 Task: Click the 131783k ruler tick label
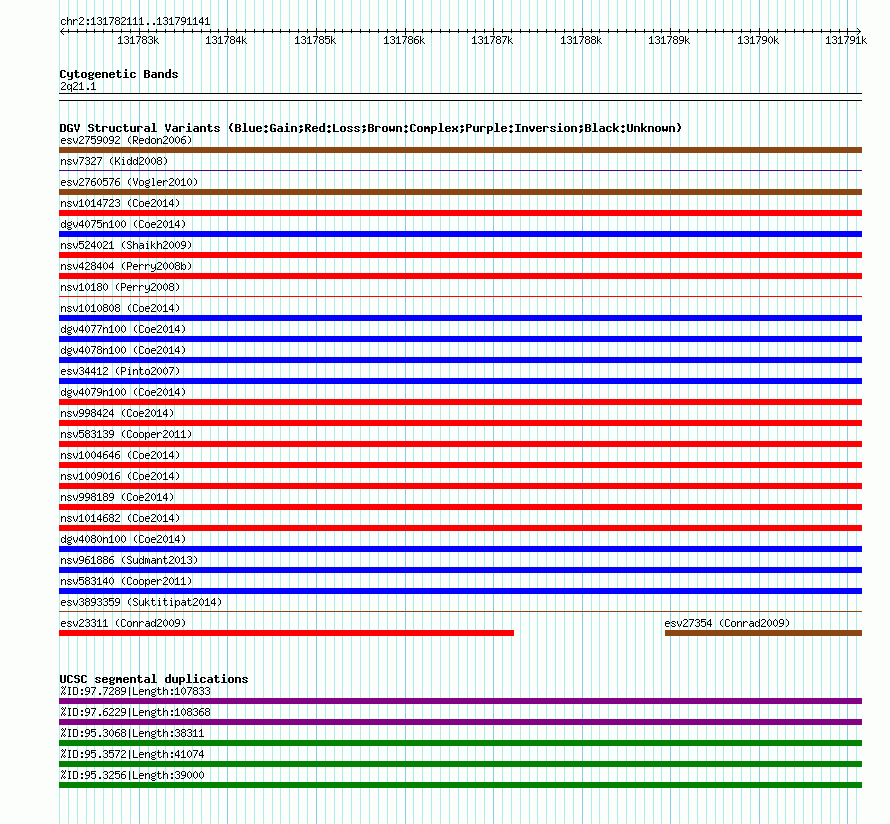tap(138, 40)
